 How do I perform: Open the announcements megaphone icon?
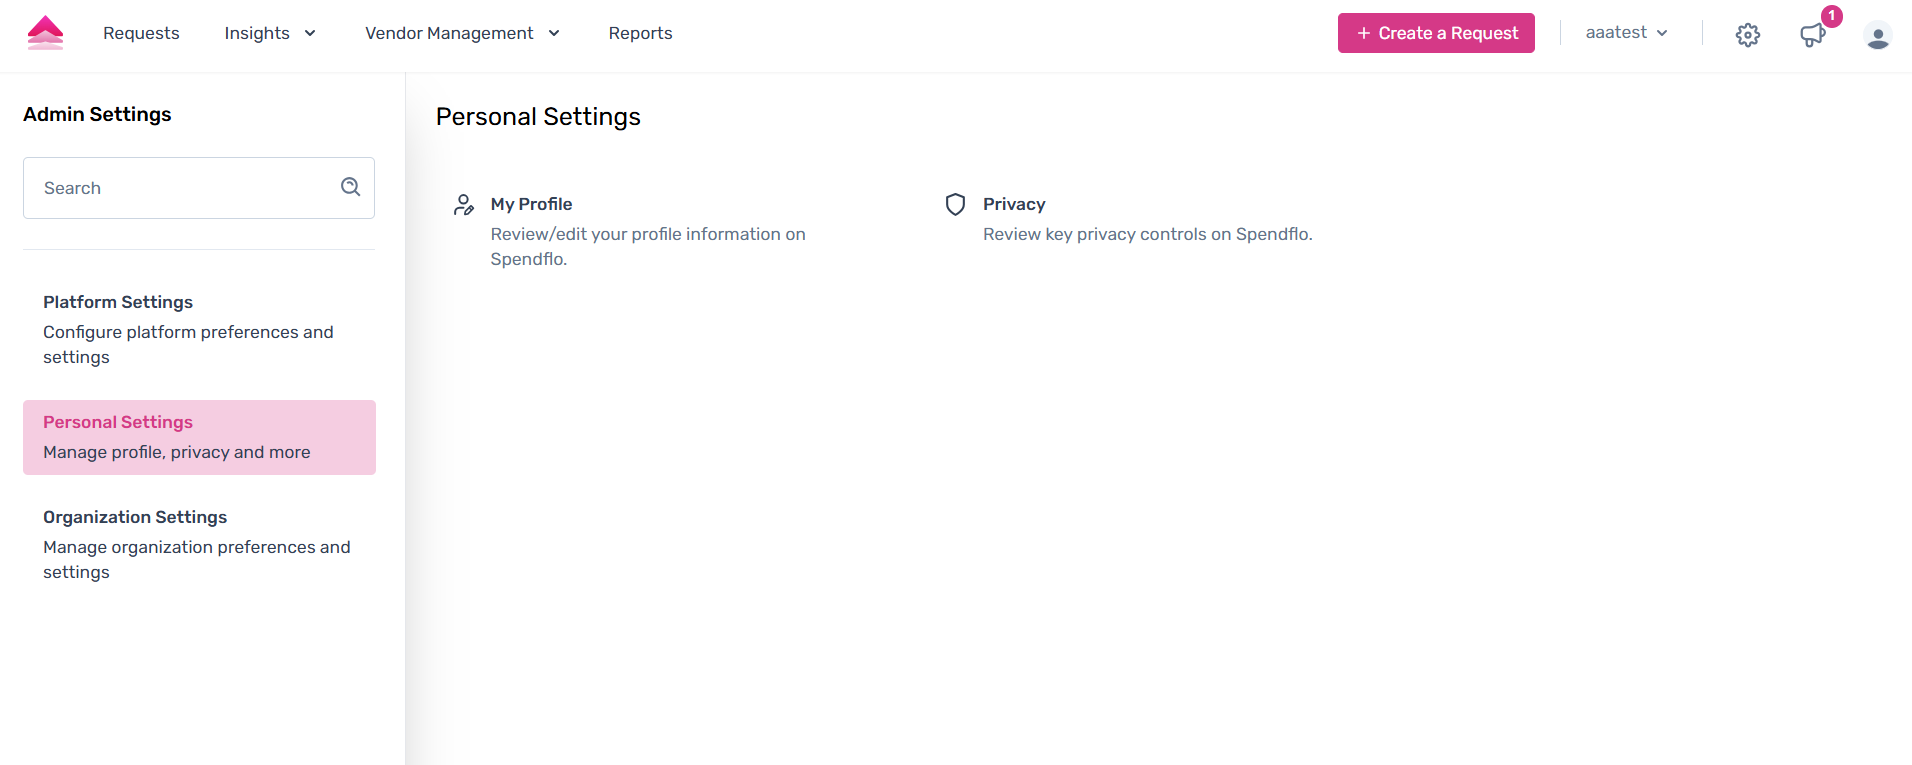tap(1811, 36)
